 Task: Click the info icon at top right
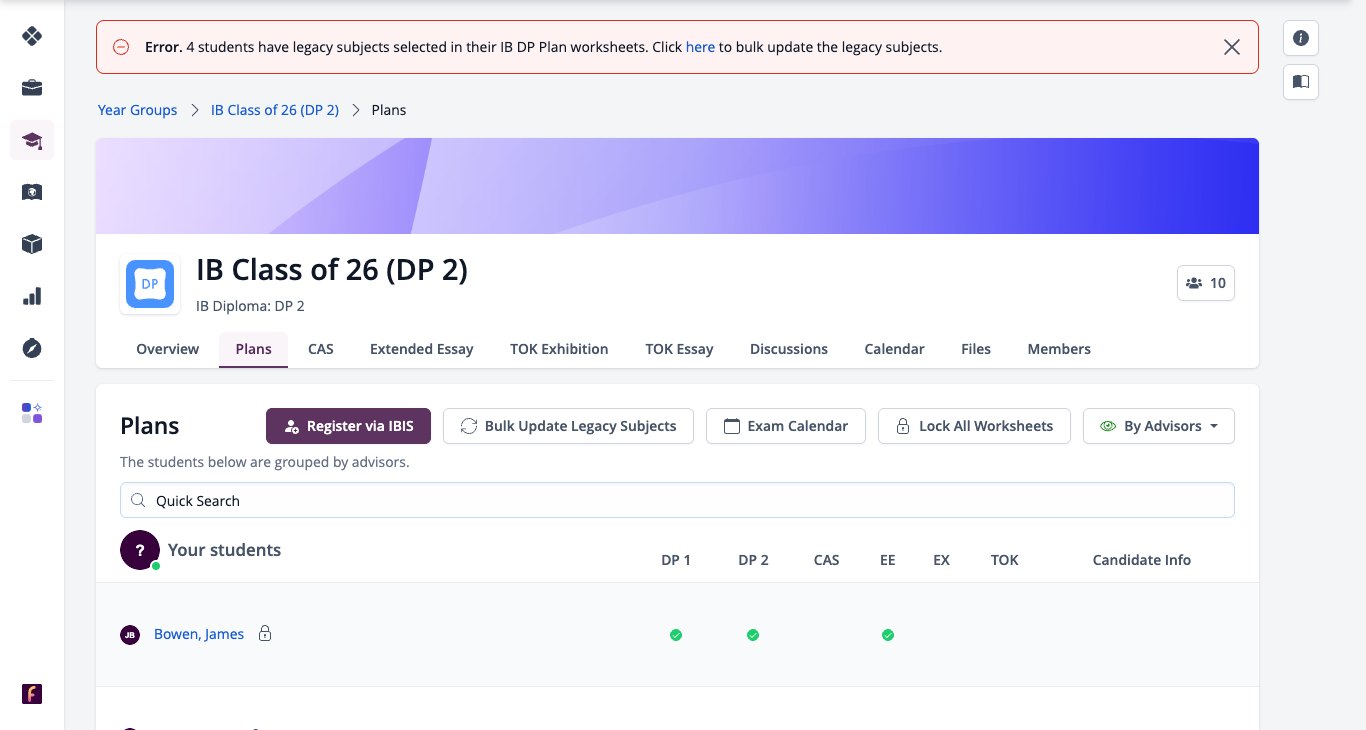point(1301,38)
